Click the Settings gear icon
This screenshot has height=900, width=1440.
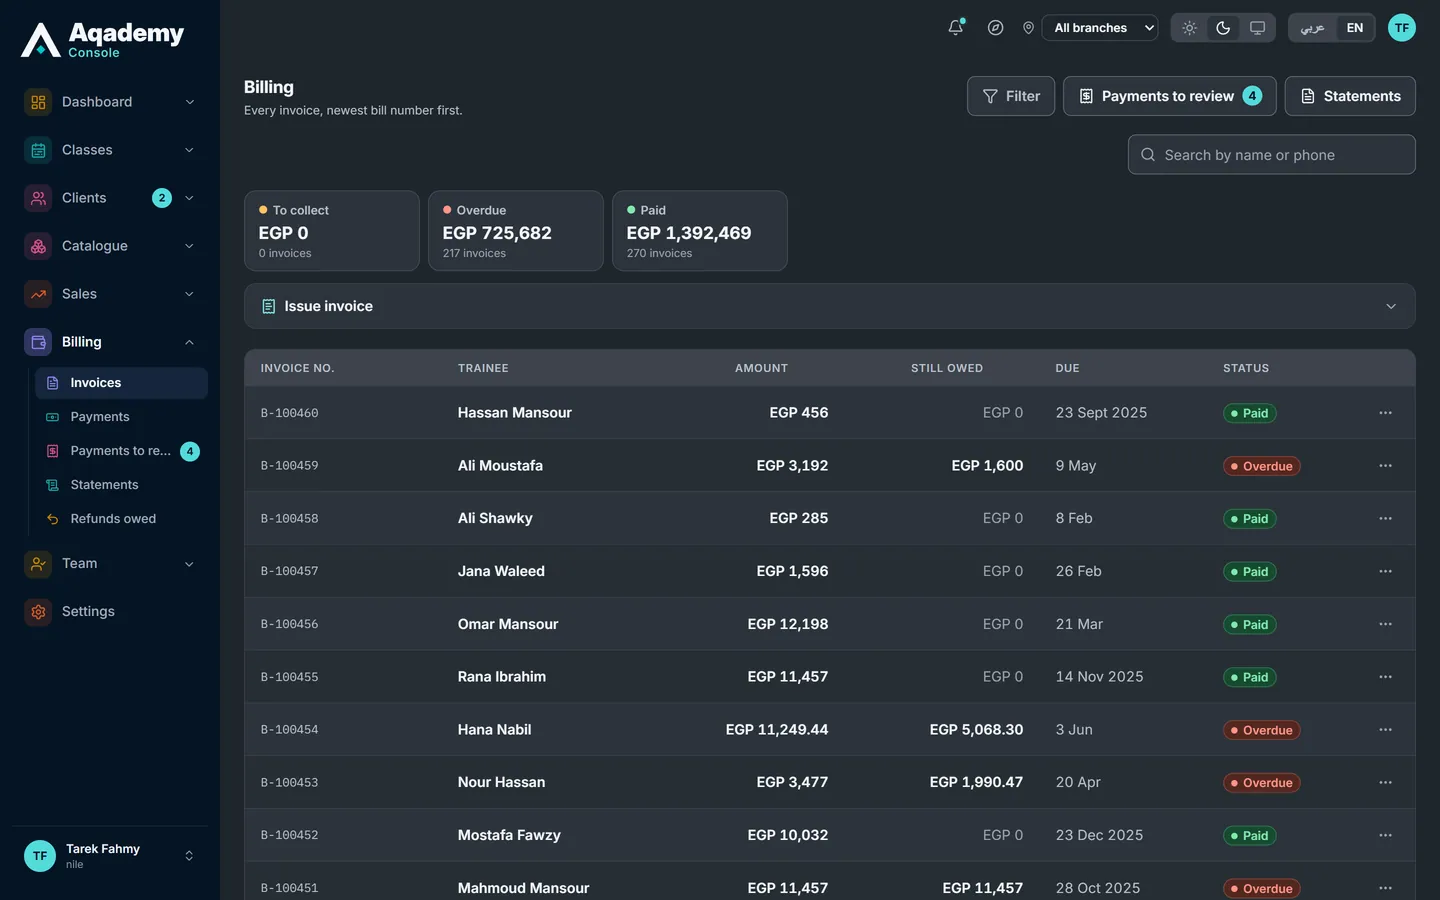tap(38, 612)
